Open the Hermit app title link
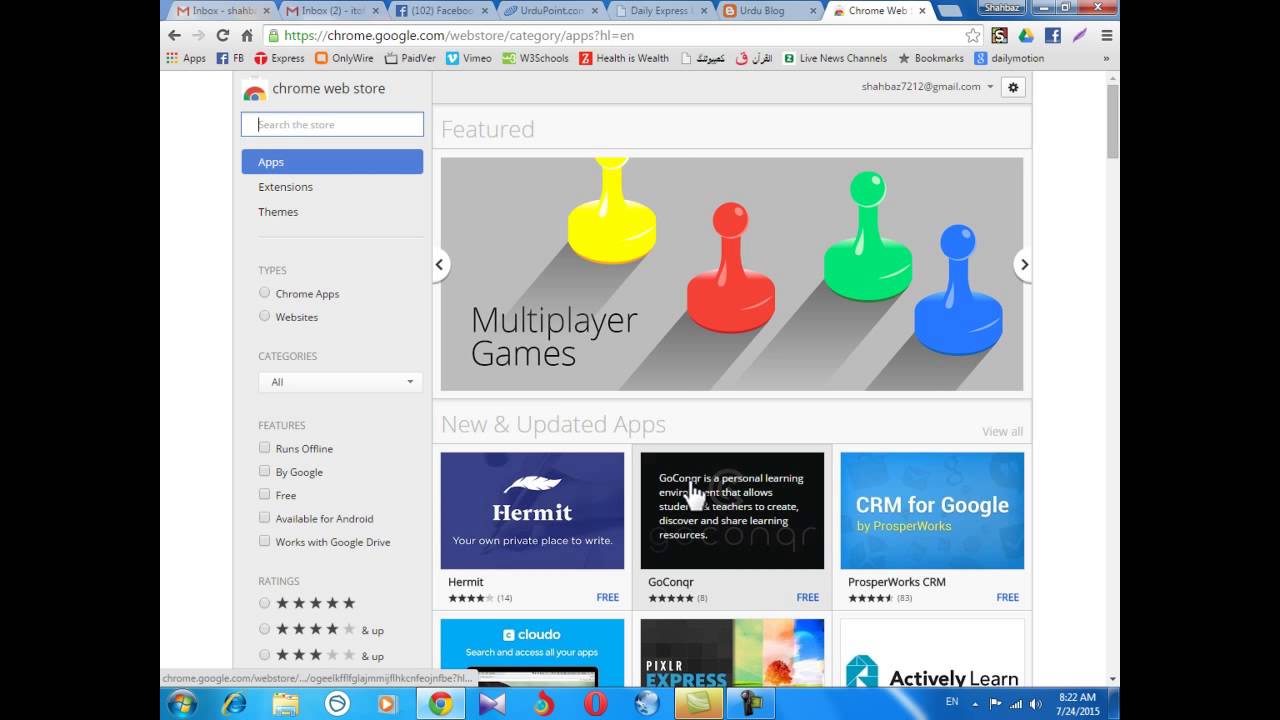Screen dimensions: 1280x720 466,582
